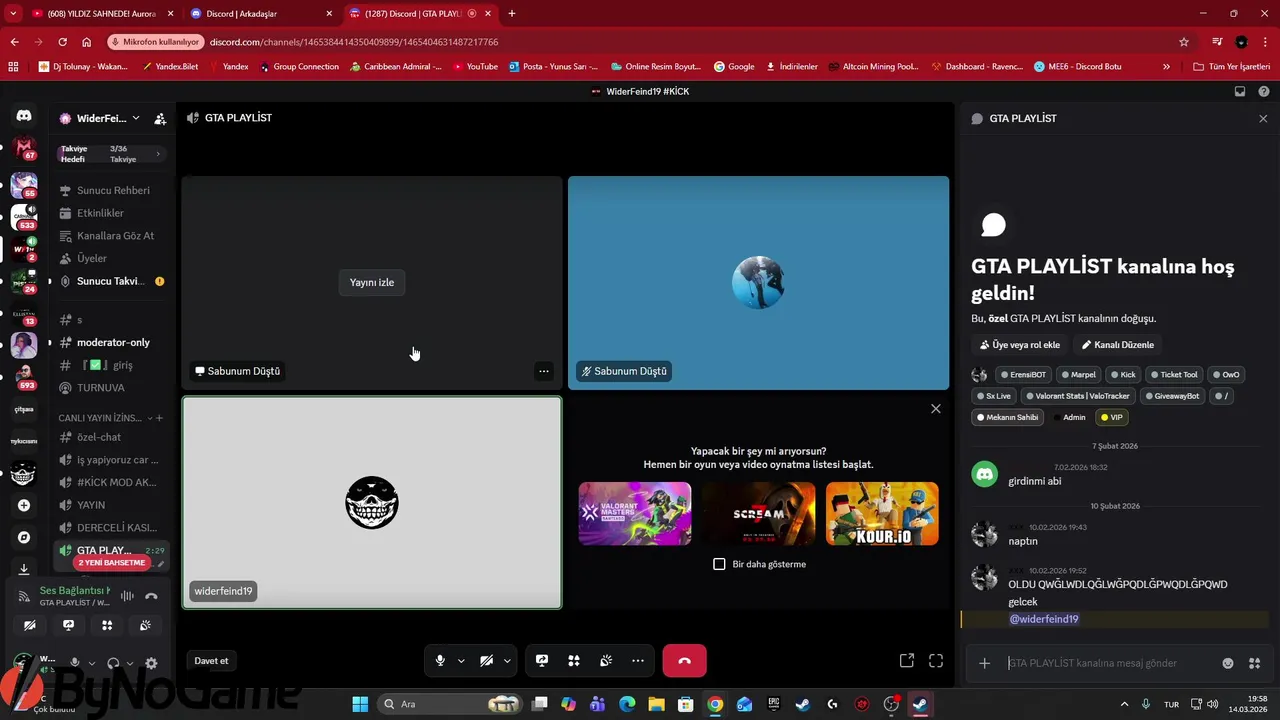
Task: Enter fullscreen for the voice call
Action: [x=936, y=661]
